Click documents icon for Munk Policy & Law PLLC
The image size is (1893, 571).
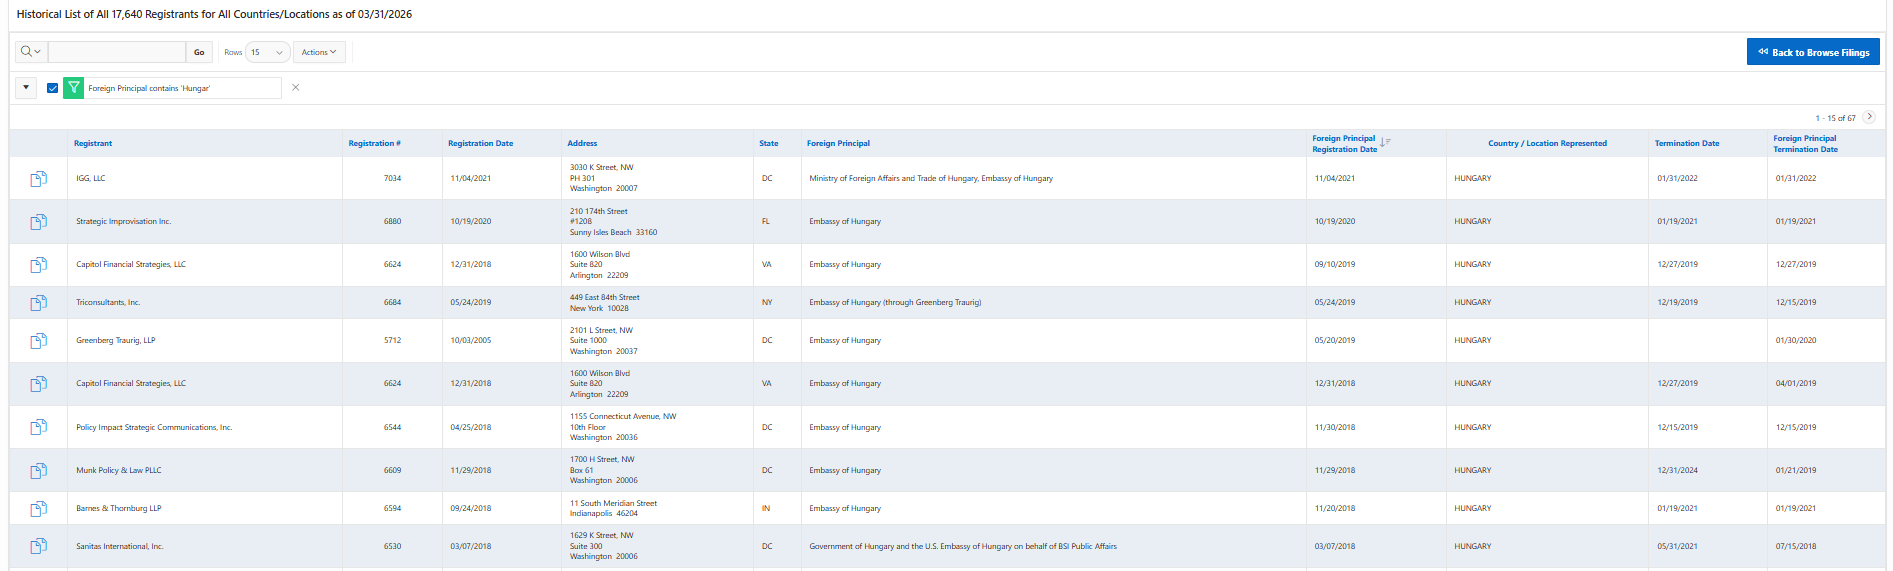pos(38,471)
